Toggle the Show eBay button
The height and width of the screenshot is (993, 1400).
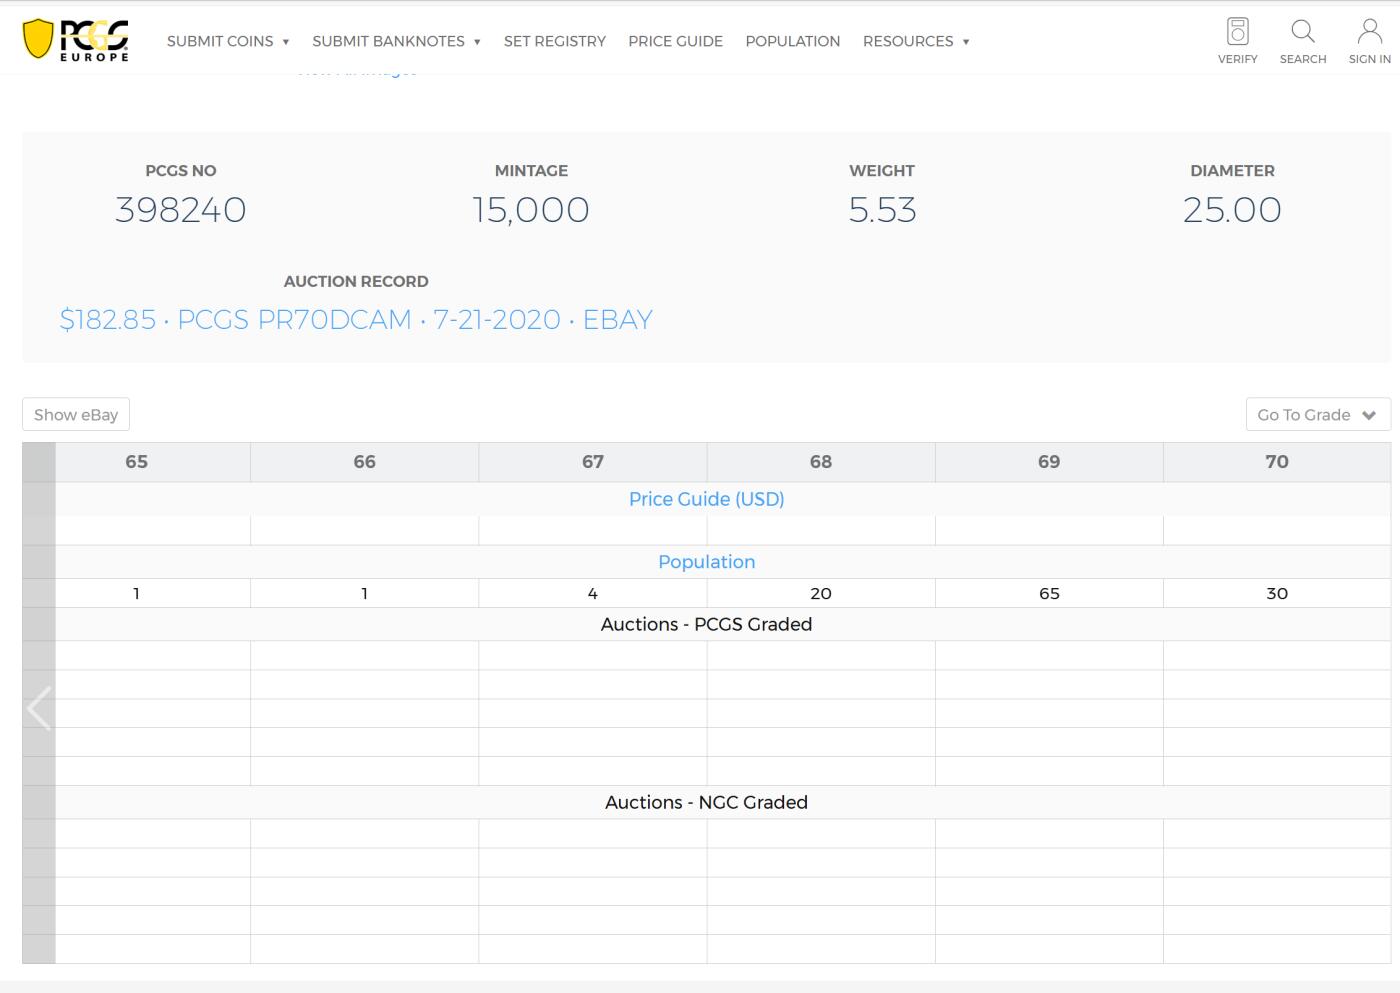click(x=76, y=415)
